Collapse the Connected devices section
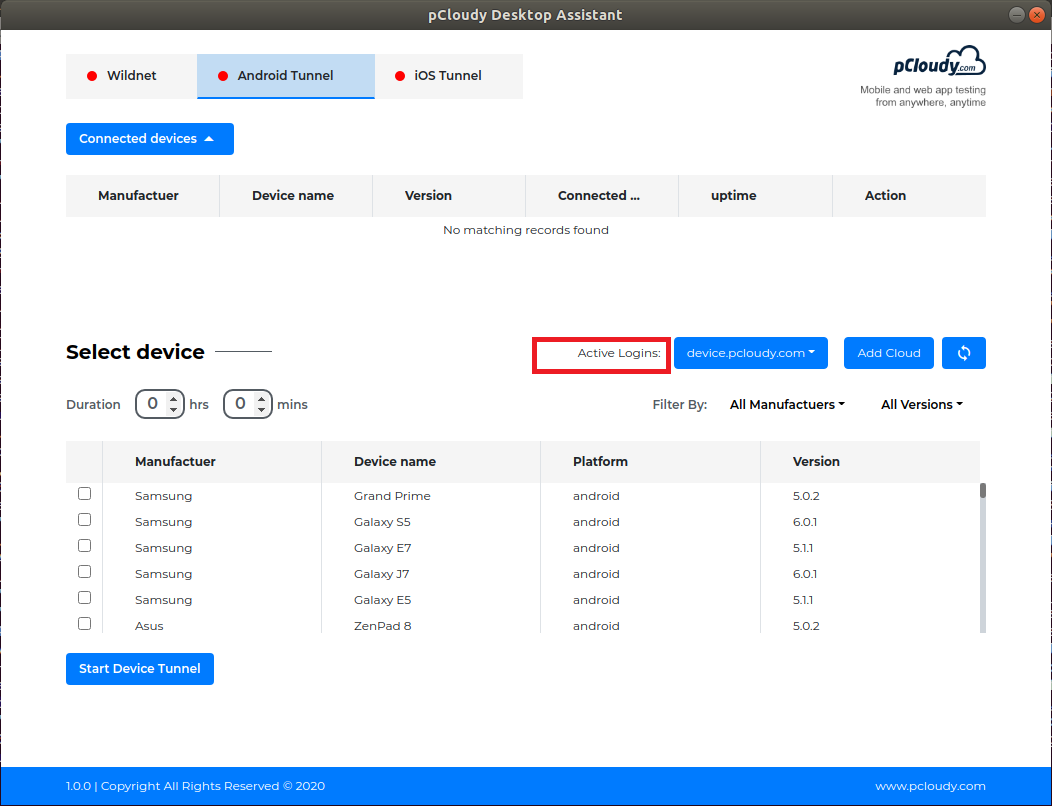 coord(150,139)
